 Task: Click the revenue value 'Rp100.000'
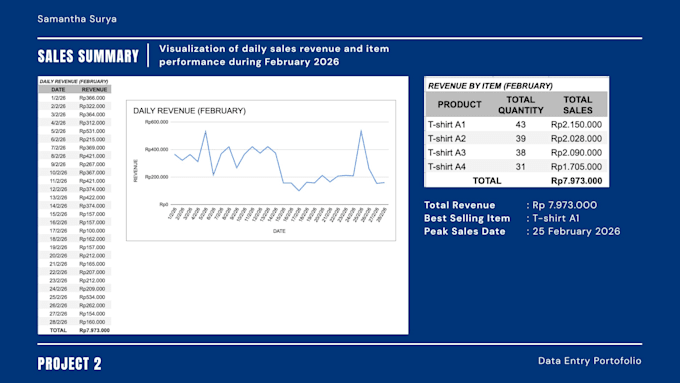(92, 231)
